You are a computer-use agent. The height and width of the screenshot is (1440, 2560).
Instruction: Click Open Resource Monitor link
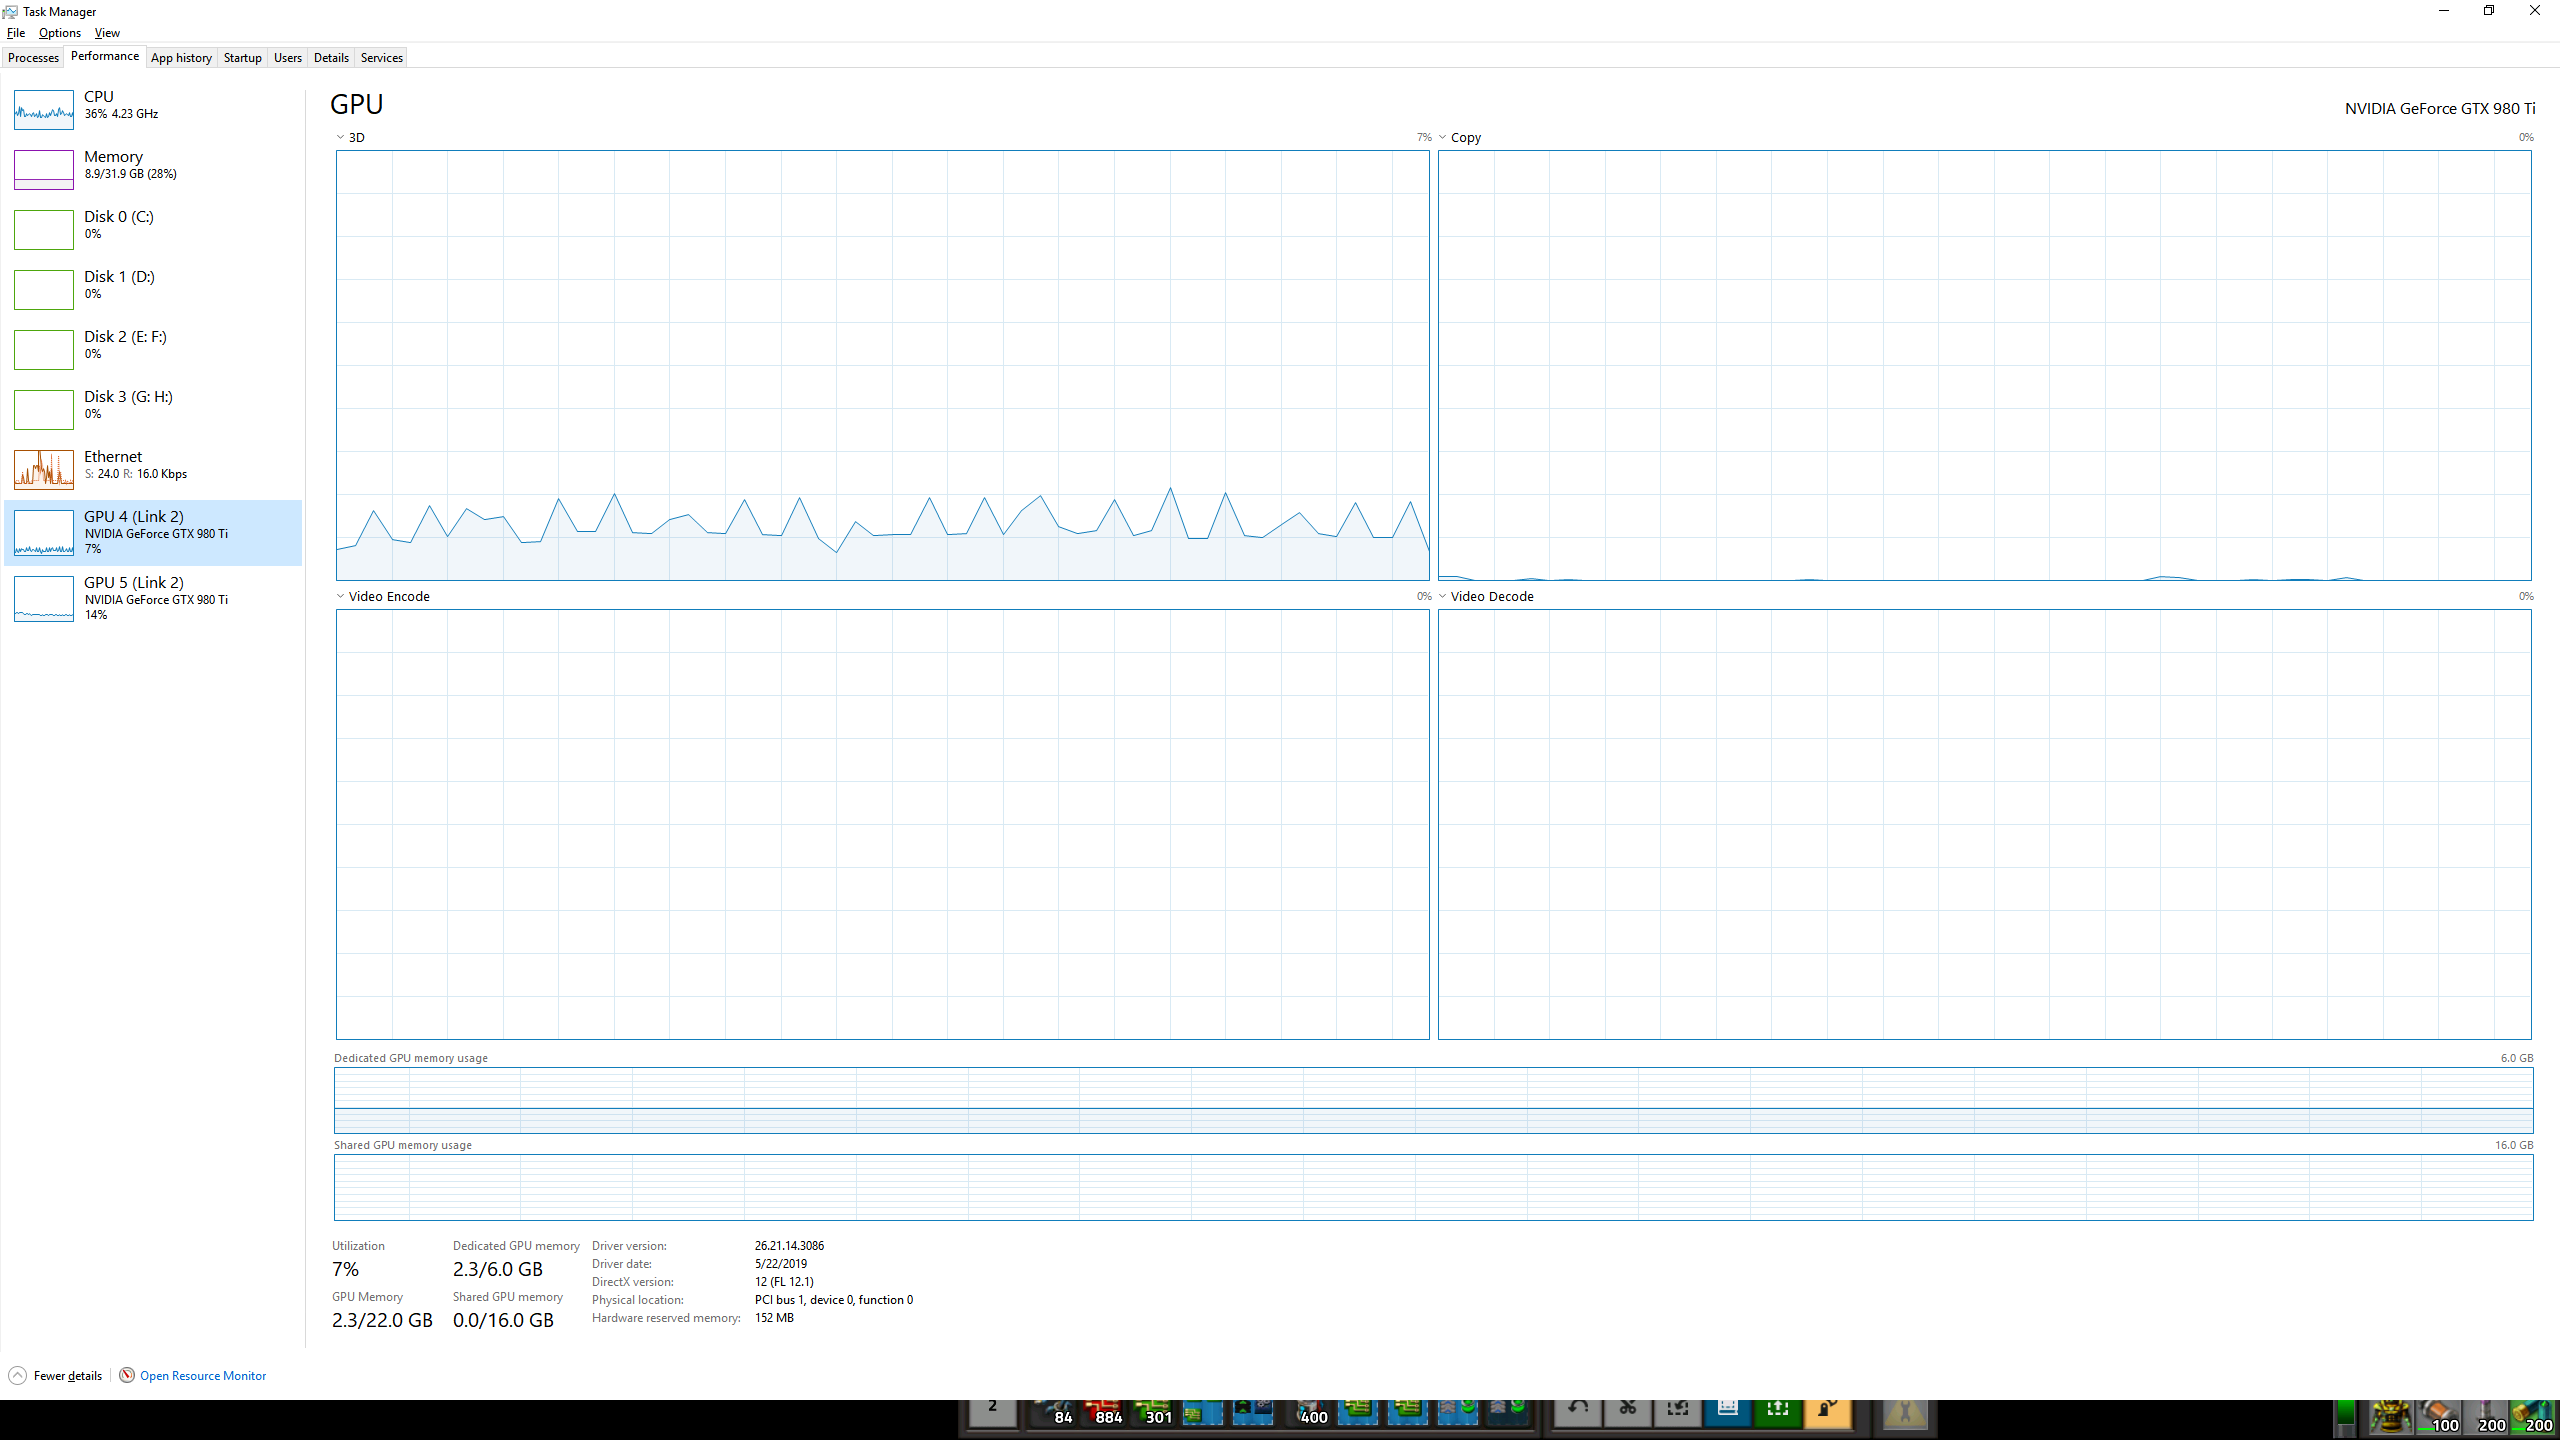click(203, 1376)
